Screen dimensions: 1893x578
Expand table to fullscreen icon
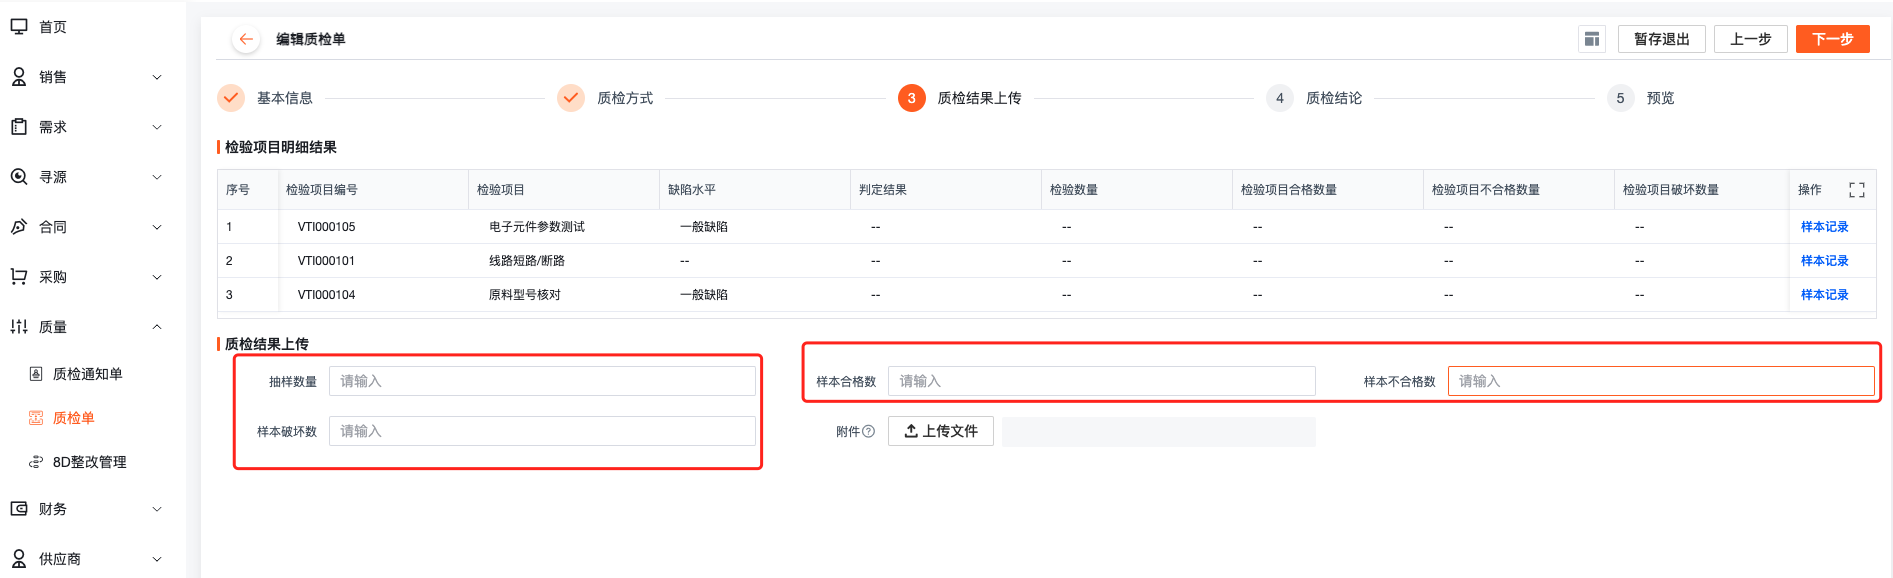coord(1857,190)
